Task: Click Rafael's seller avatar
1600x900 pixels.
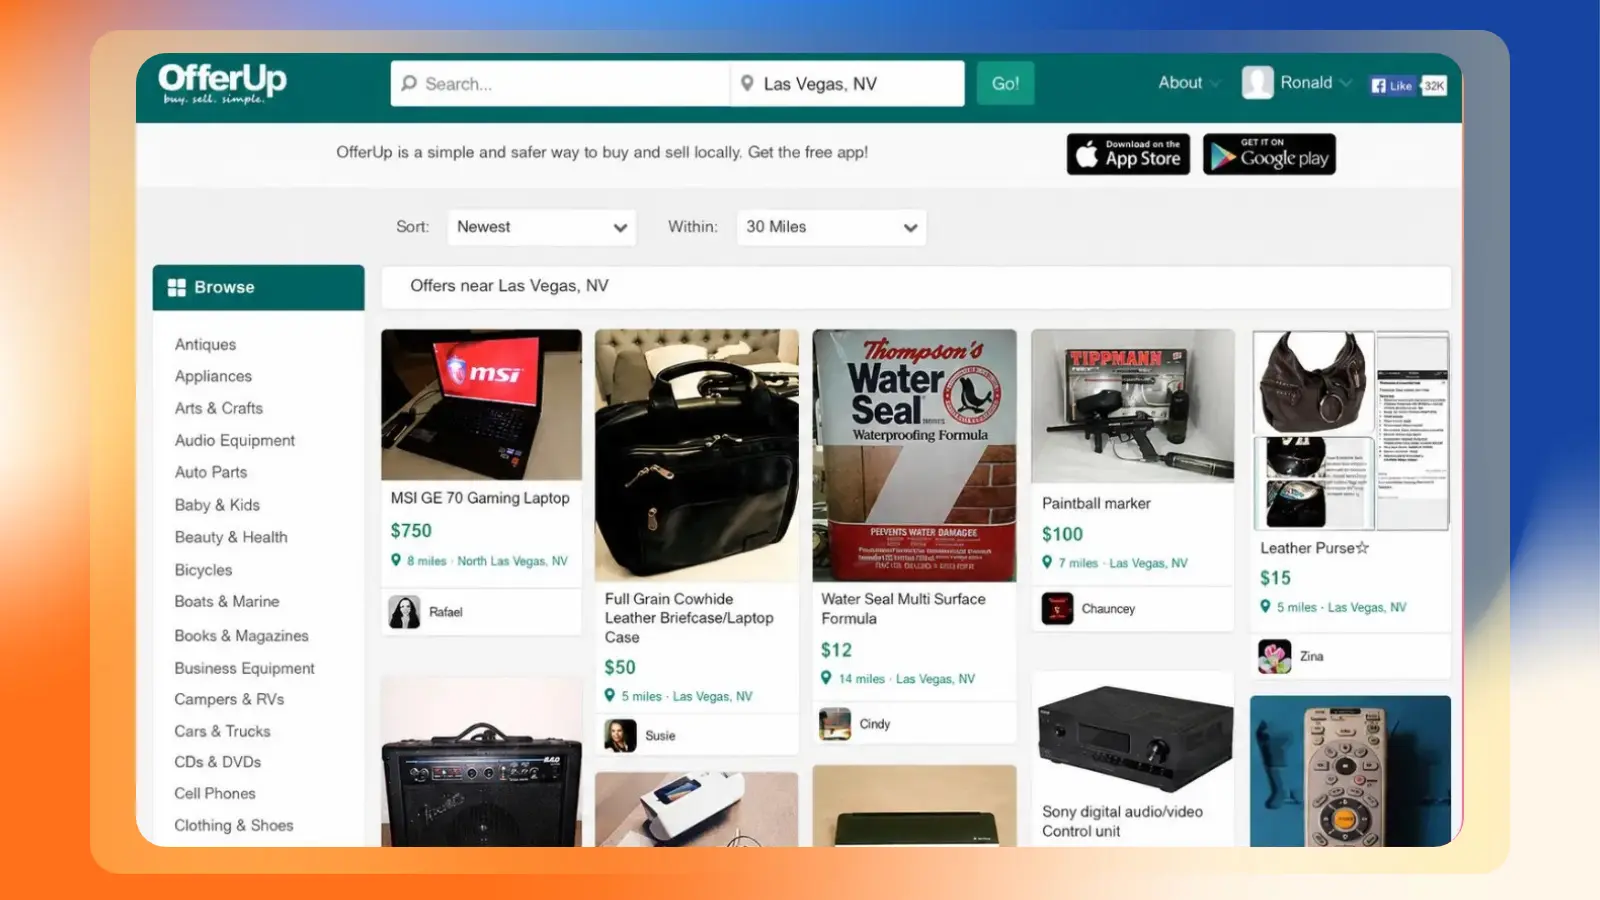Action: pyautogui.click(x=404, y=612)
